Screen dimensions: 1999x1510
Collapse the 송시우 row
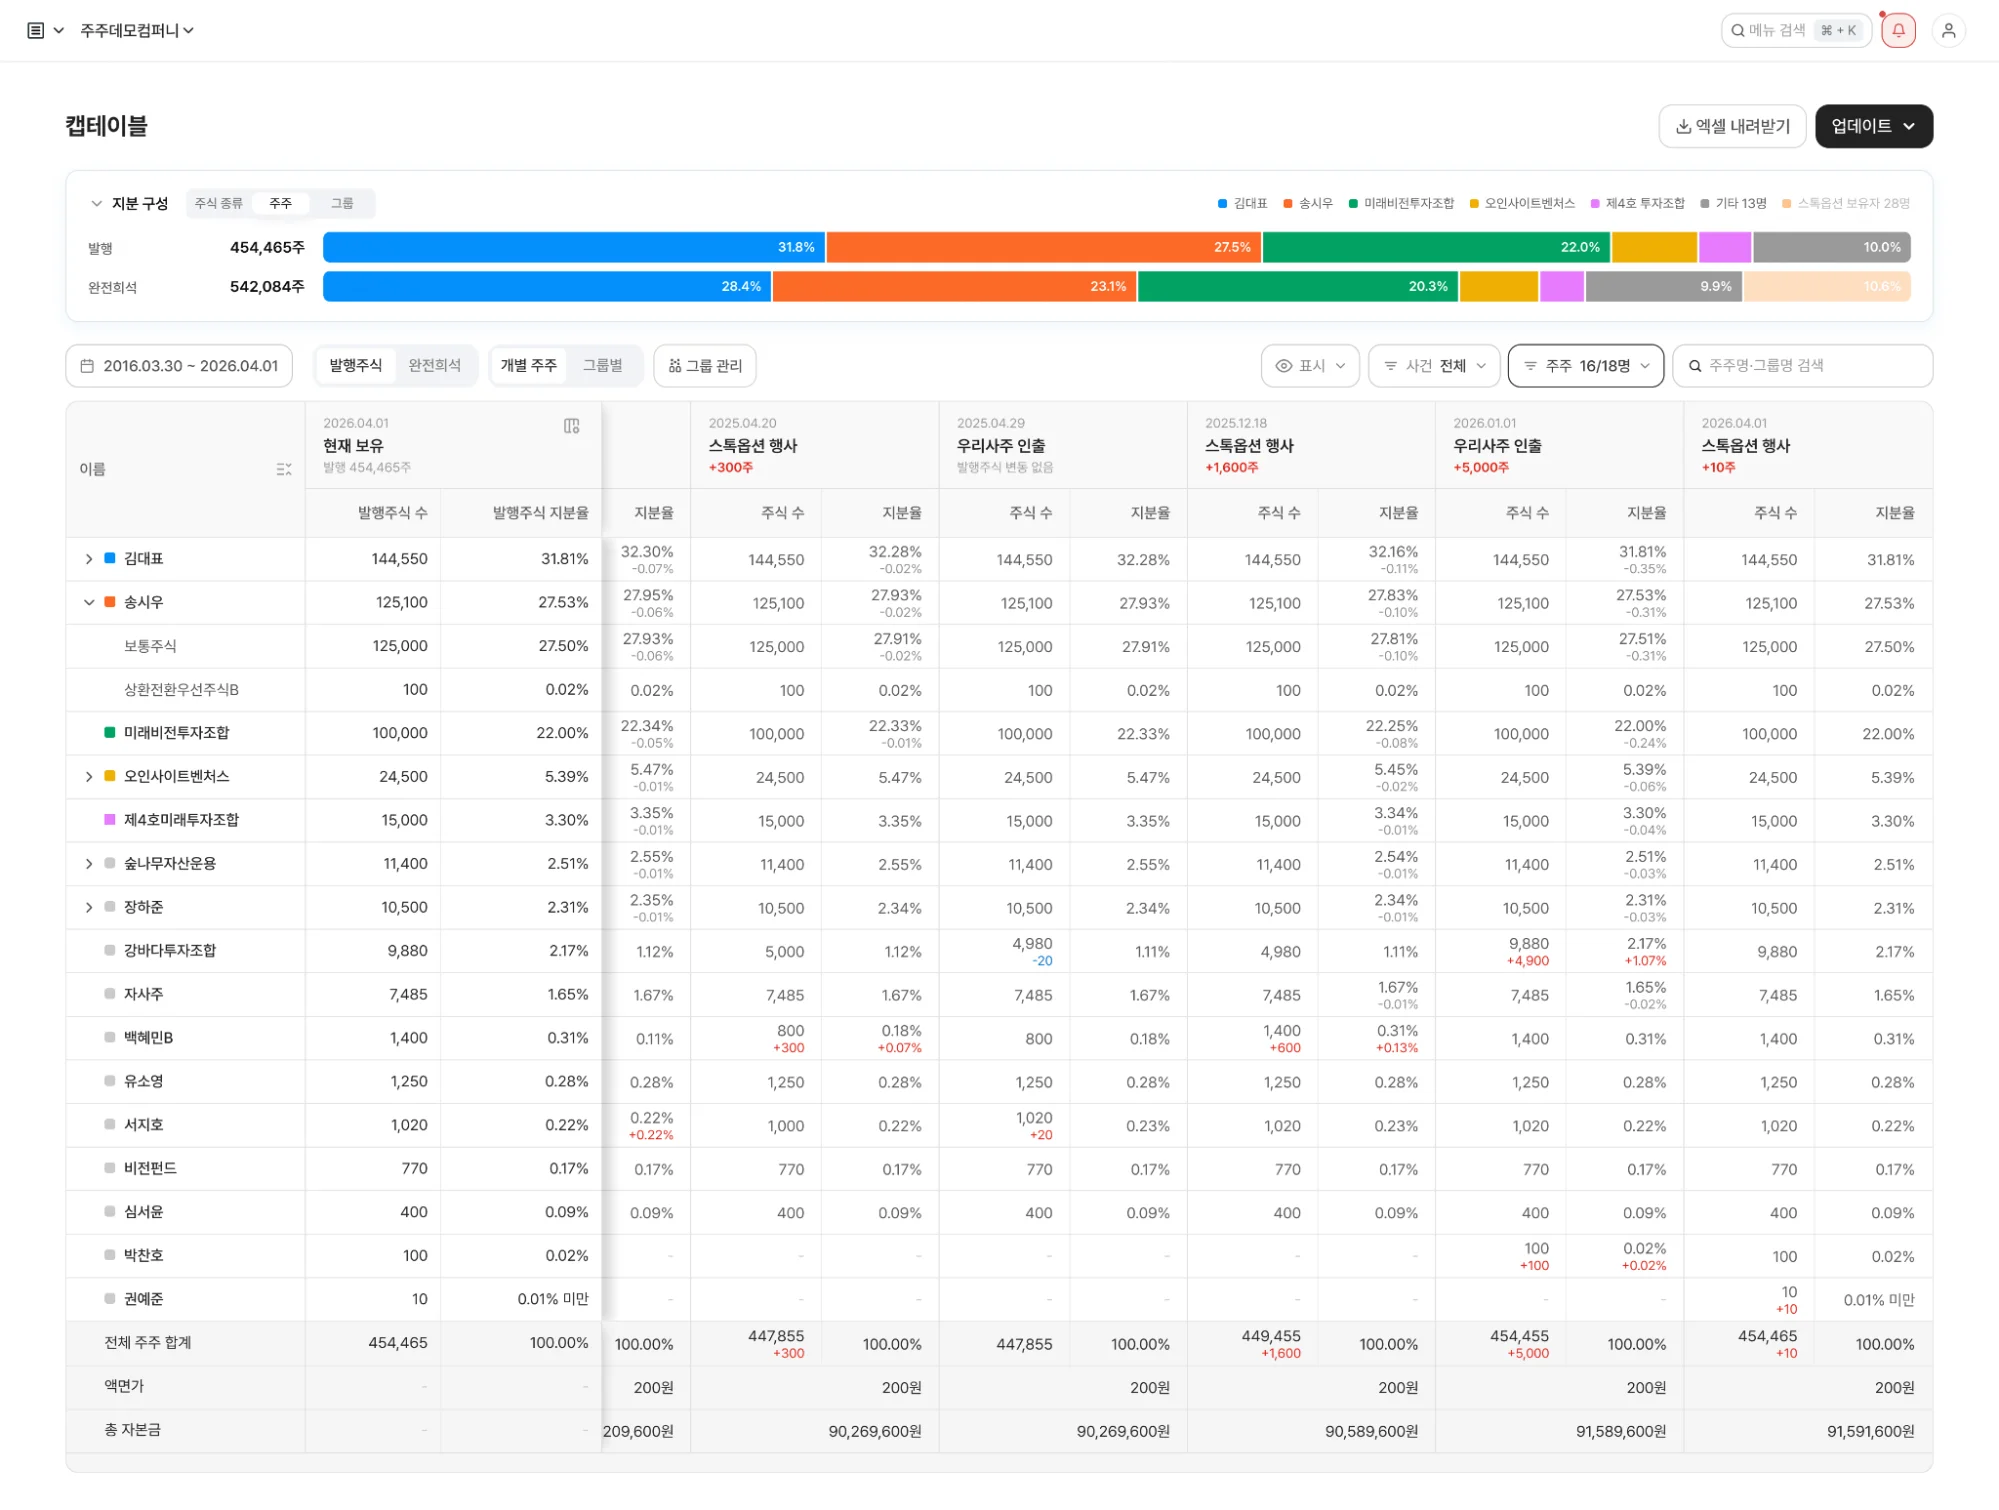tap(89, 603)
